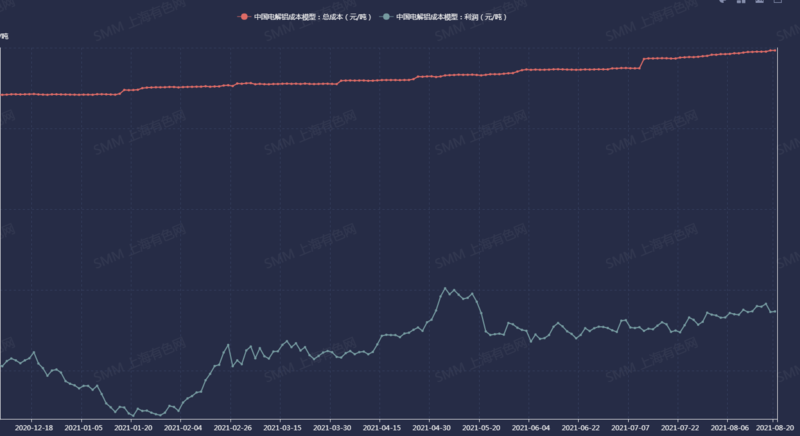Select the last data point of the red total-cost line
Viewport: 800px width, 436px height.
click(x=776, y=50)
